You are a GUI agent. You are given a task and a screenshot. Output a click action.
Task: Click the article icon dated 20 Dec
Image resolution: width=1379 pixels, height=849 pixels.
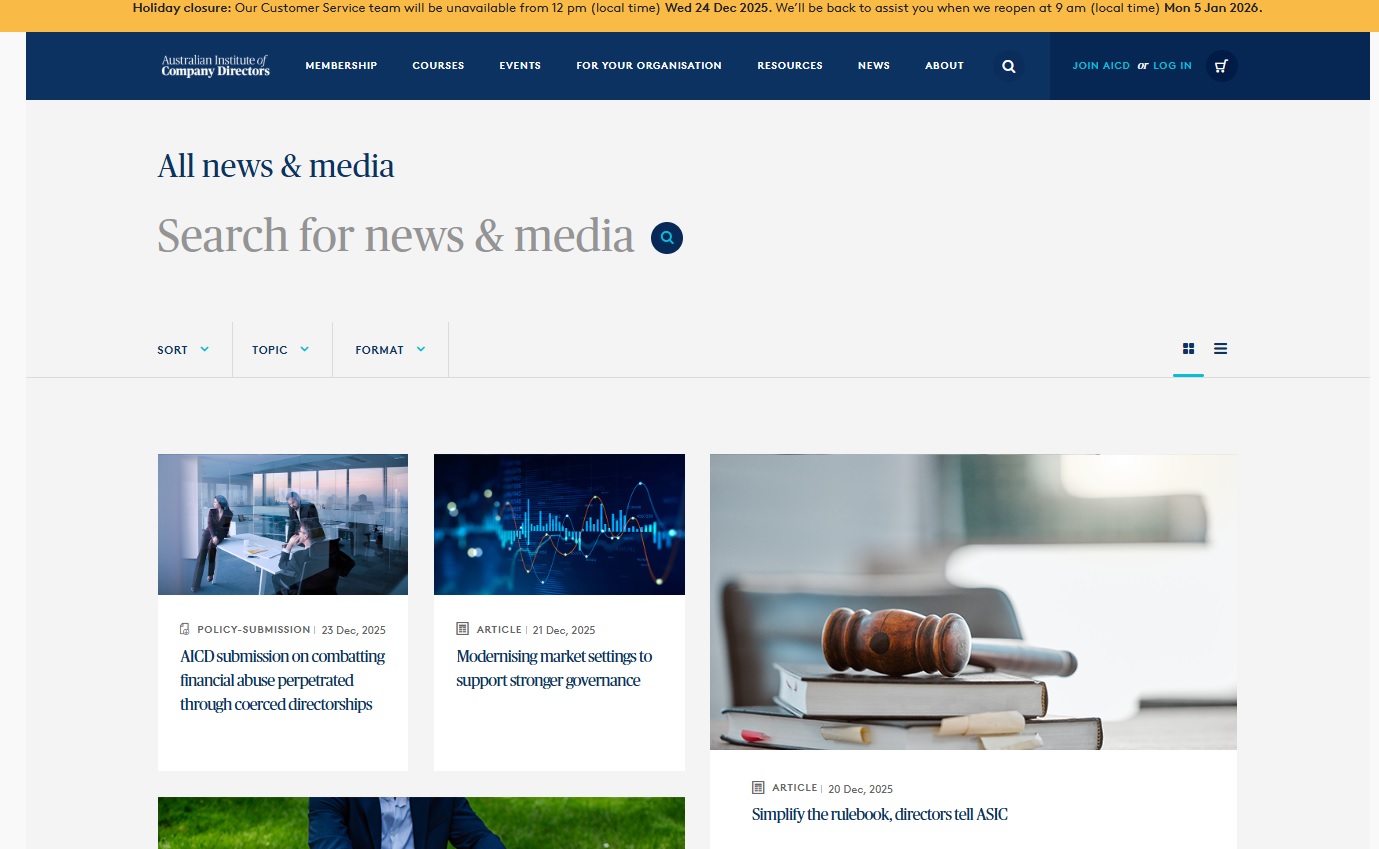pyautogui.click(x=758, y=788)
